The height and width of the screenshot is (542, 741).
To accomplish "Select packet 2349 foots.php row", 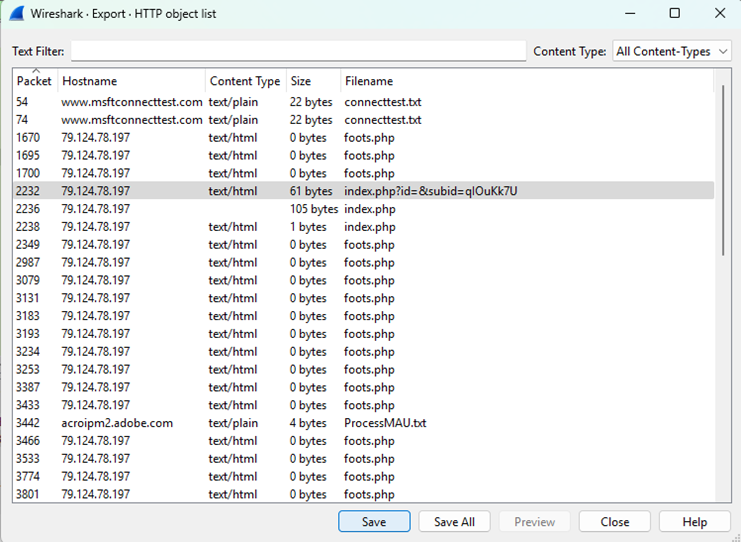I will click(x=363, y=245).
